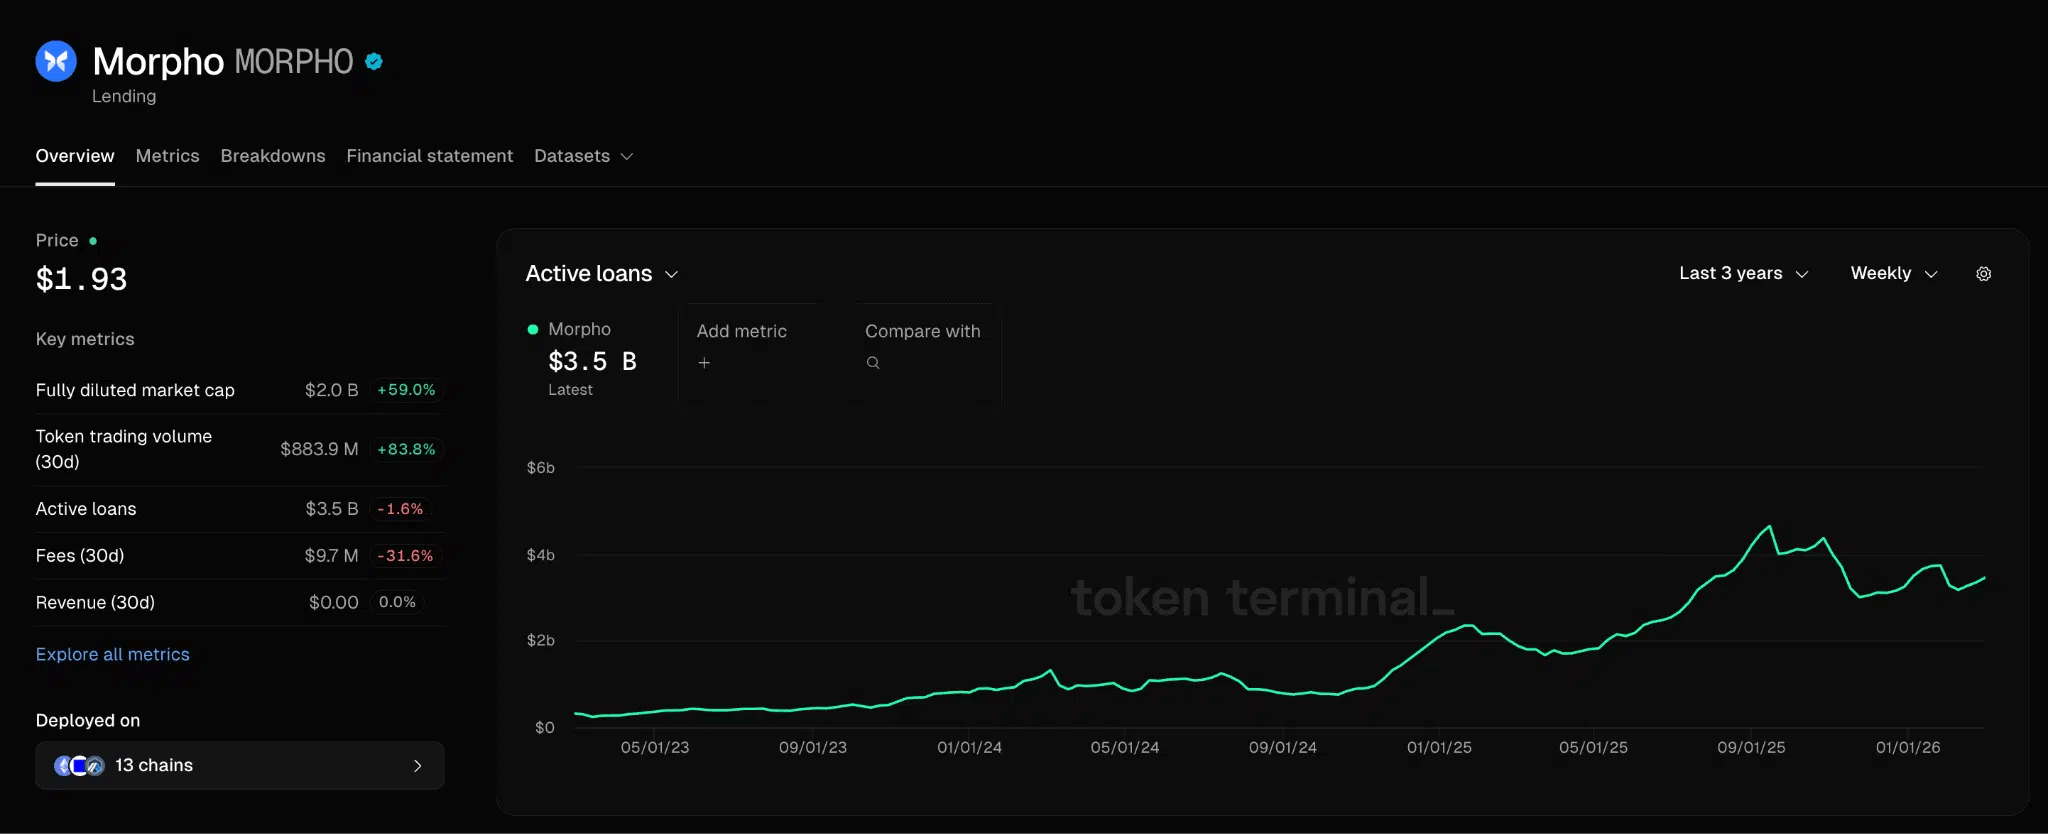
Task: Click the Add metric button
Action: [x=751, y=354]
